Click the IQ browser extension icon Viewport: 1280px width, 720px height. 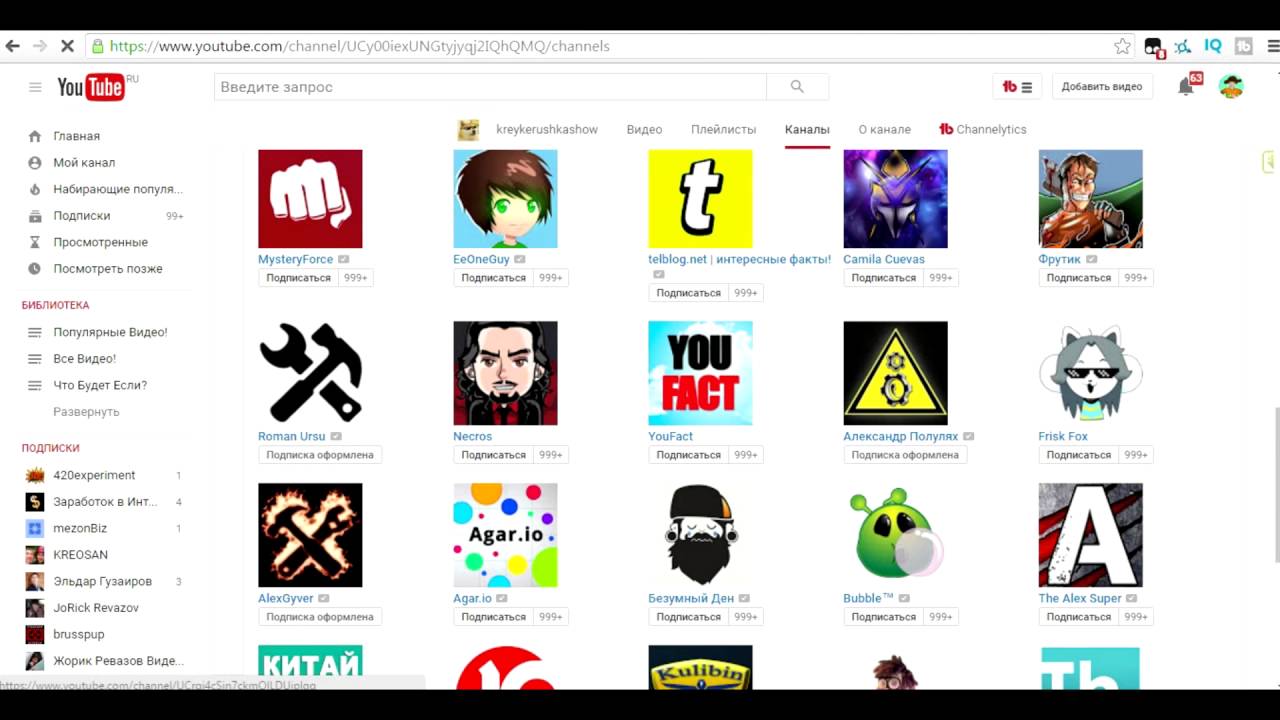[x=1213, y=46]
